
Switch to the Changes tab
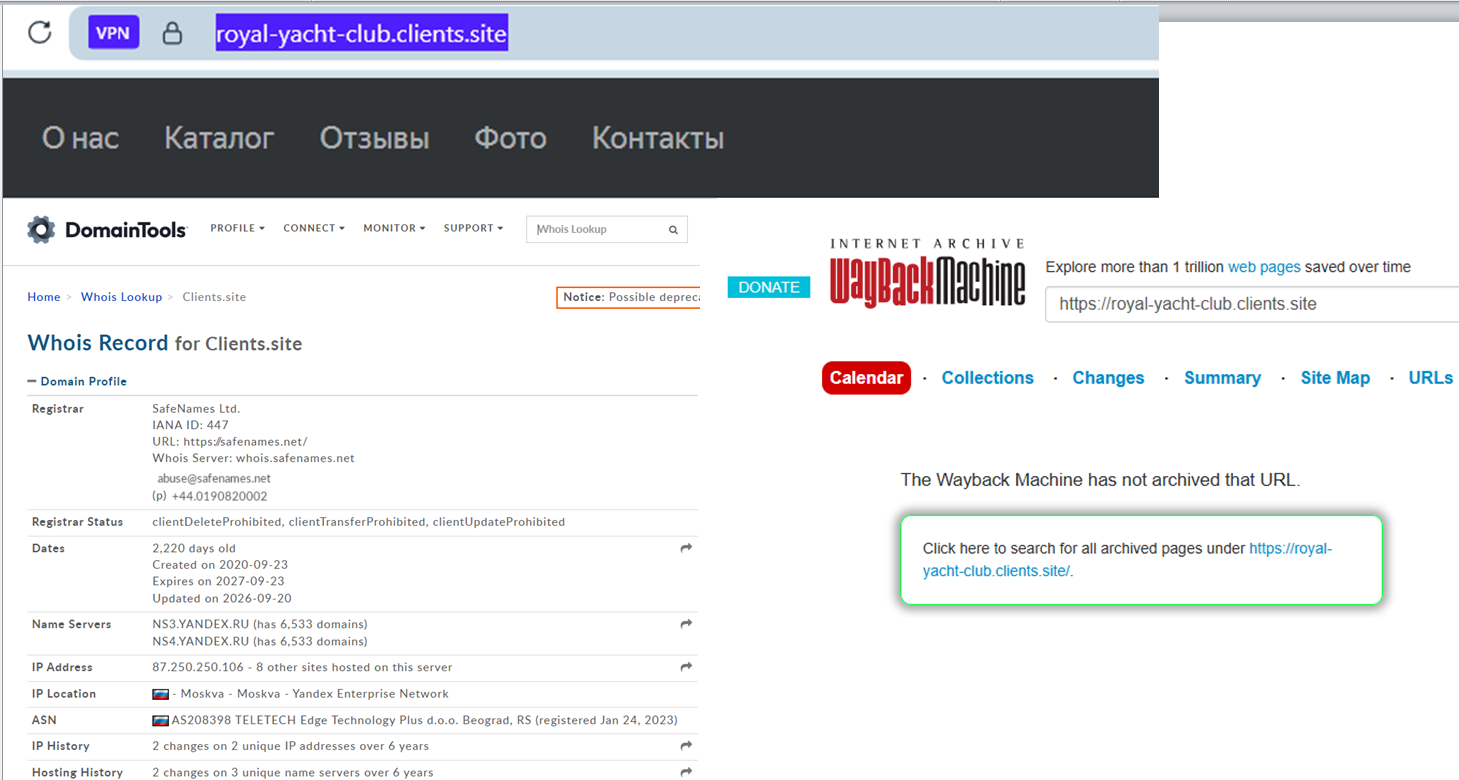[x=1108, y=378]
